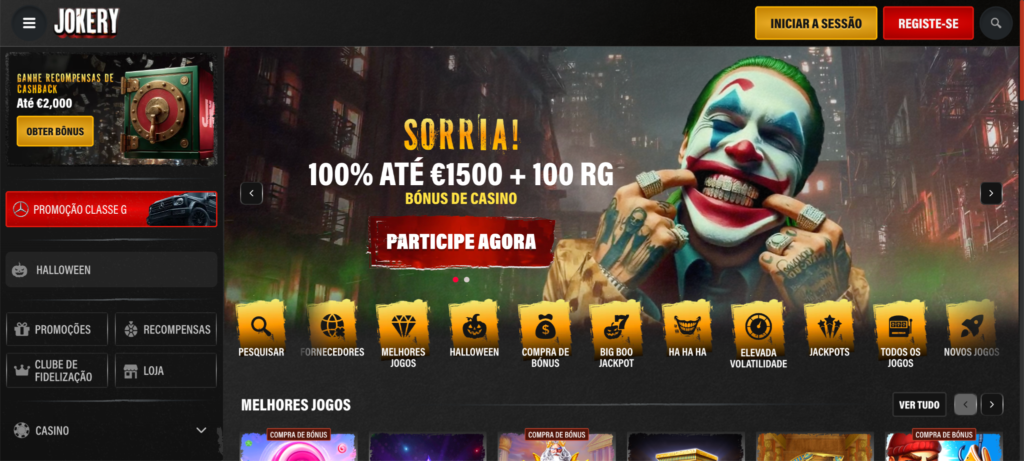
Task: Open the Jackpots fireworks icon
Action: 829,324
